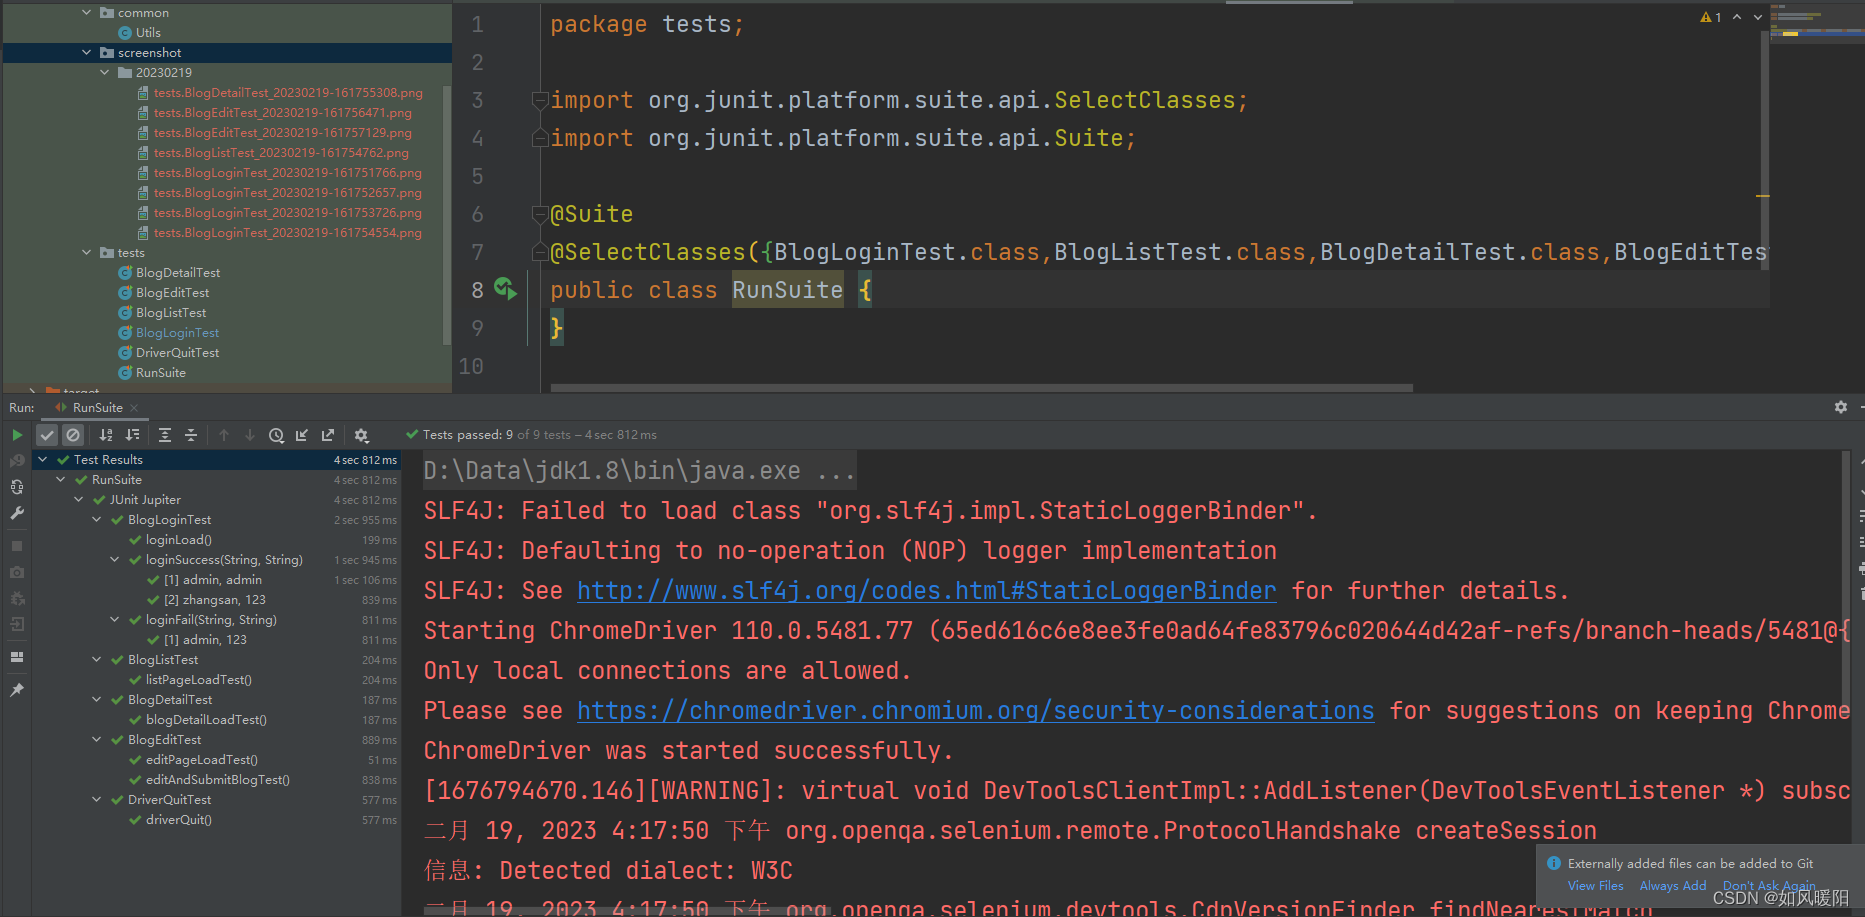Viewport: 1865px width, 917px height.
Task: Go to next highlighted problem arrow
Action: coord(1758,17)
